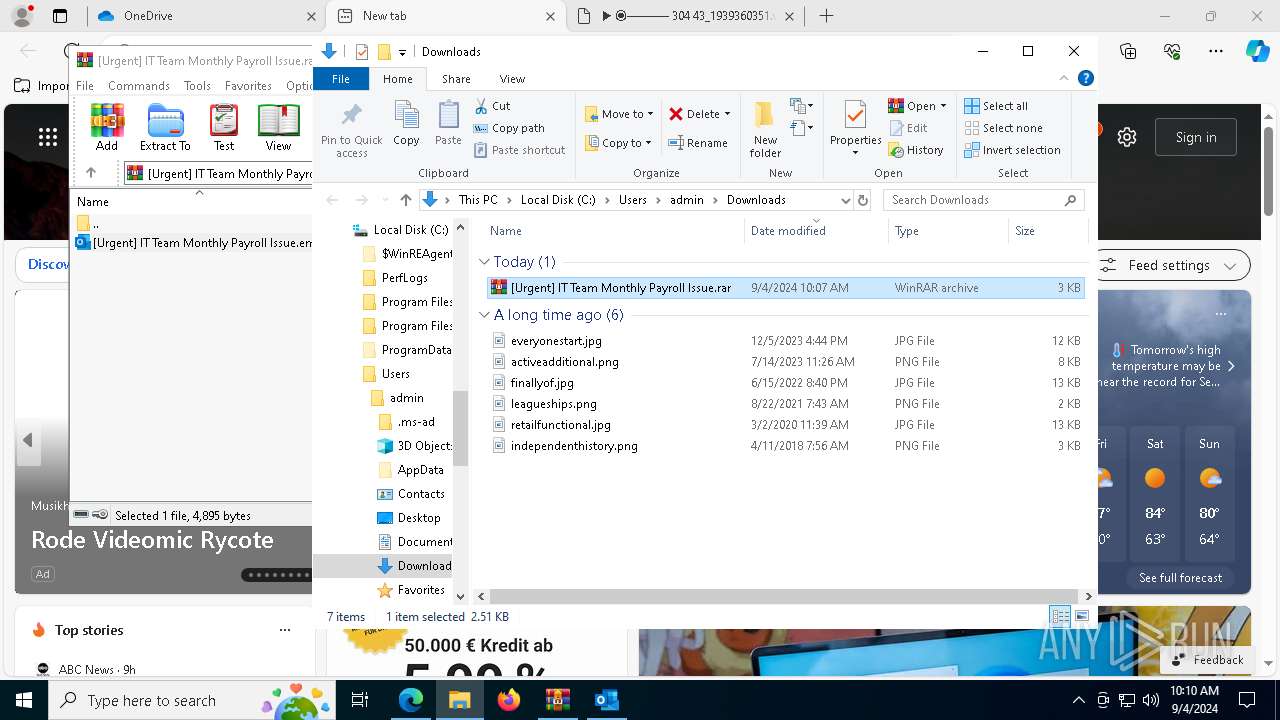Click the Copy ribbon button
Image resolution: width=1280 pixels, height=720 pixels.
click(x=406, y=124)
